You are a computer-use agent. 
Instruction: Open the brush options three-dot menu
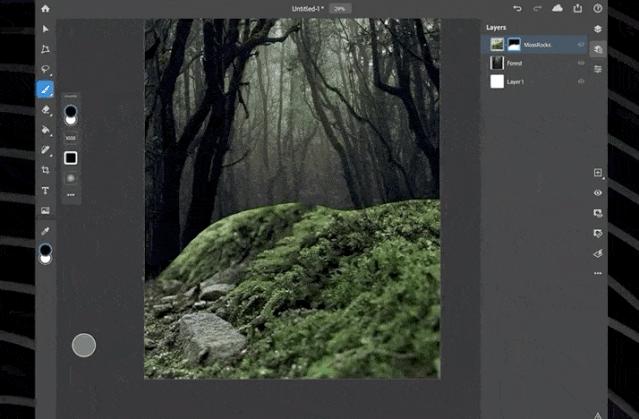pyautogui.click(x=71, y=195)
